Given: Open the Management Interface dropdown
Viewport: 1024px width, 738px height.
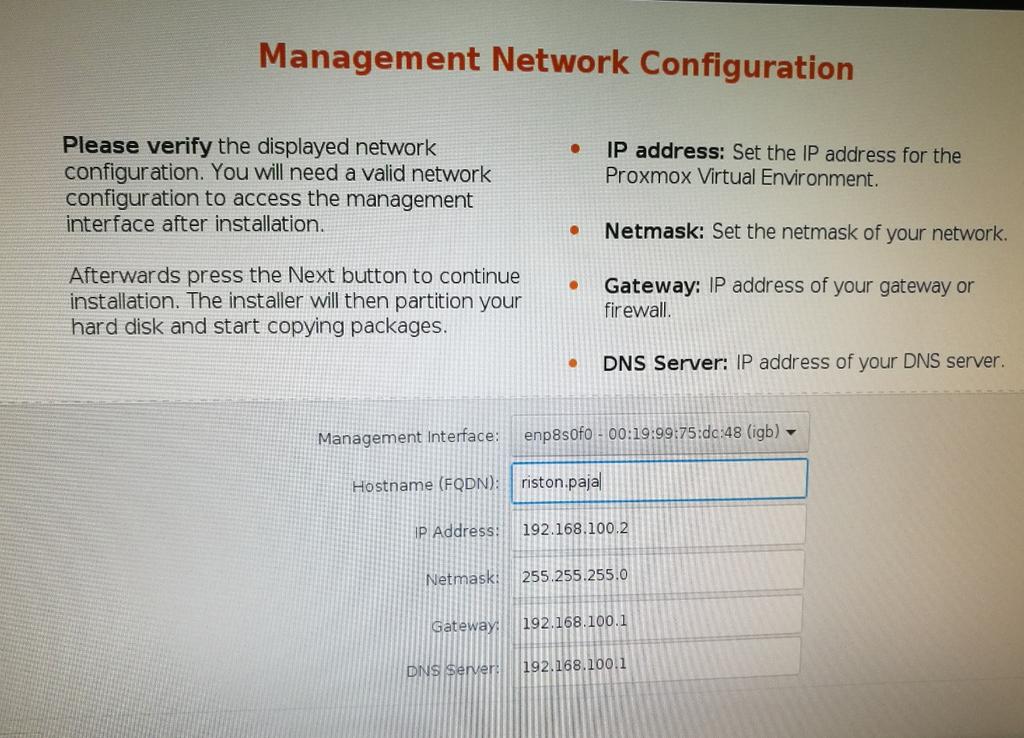Looking at the screenshot, I should click(660, 432).
